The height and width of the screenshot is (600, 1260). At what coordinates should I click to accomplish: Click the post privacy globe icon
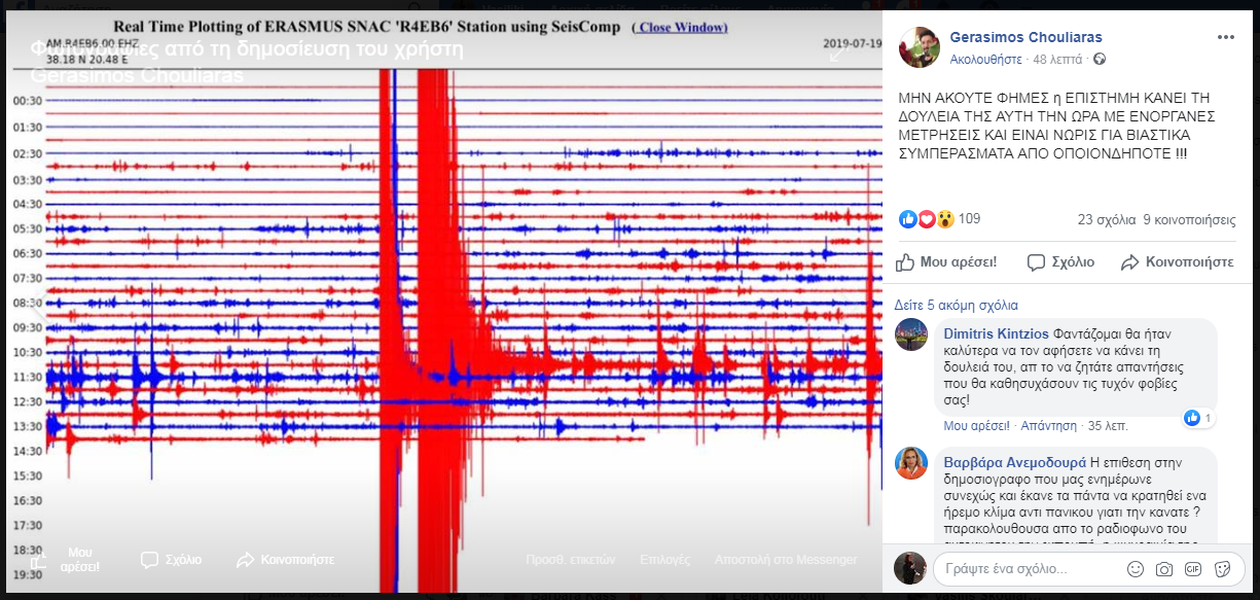pos(1100,60)
